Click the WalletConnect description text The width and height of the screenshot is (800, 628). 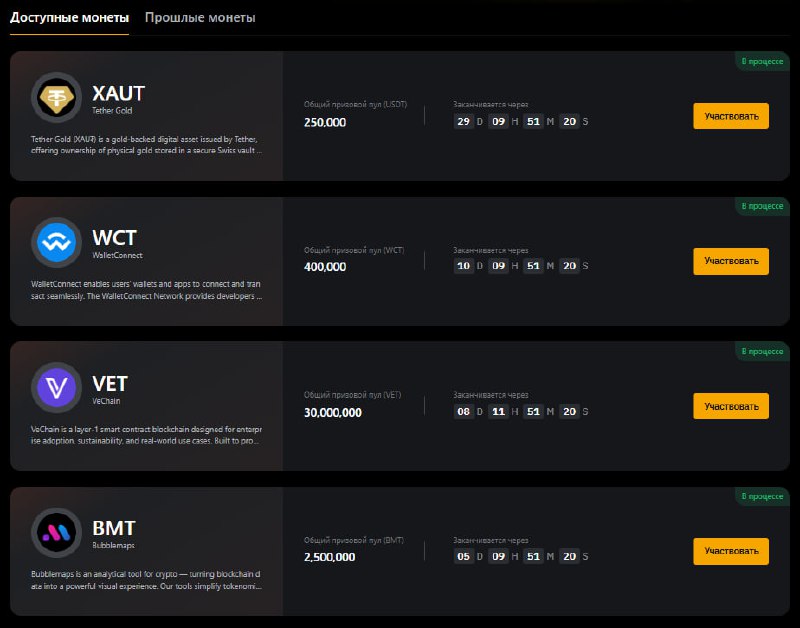pyautogui.click(x=146, y=290)
